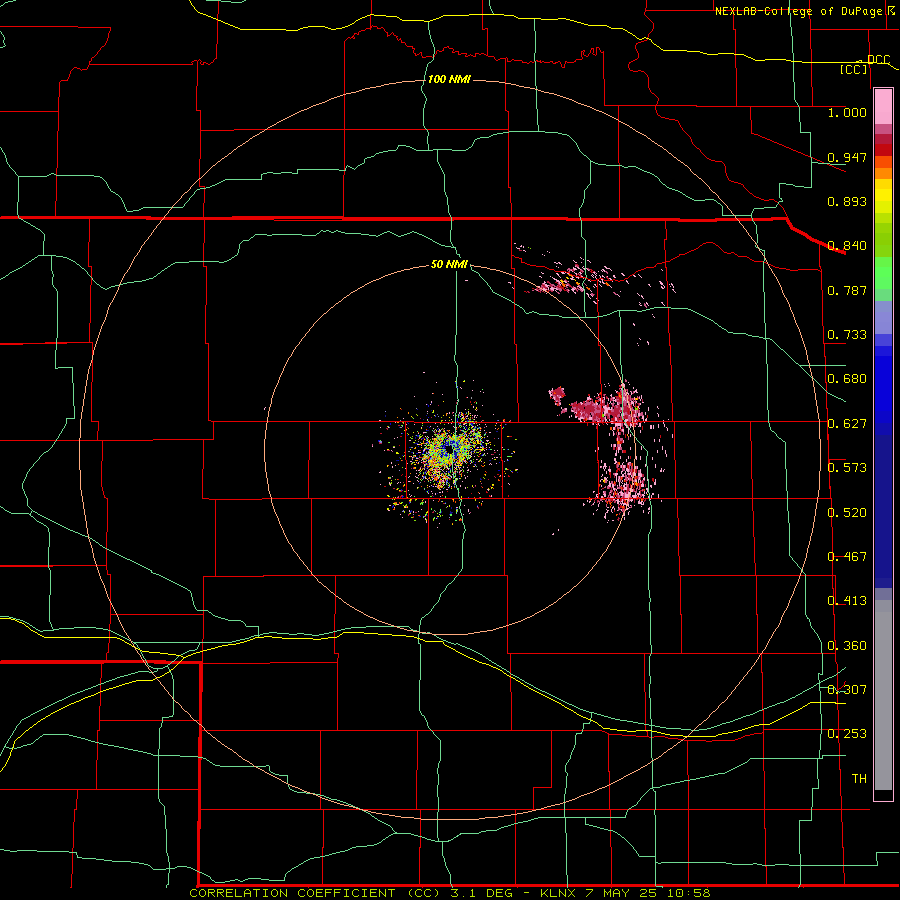This screenshot has height=900, width=900.
Task: Select the 0.307 scale value
Action: [x=847, y=690]
